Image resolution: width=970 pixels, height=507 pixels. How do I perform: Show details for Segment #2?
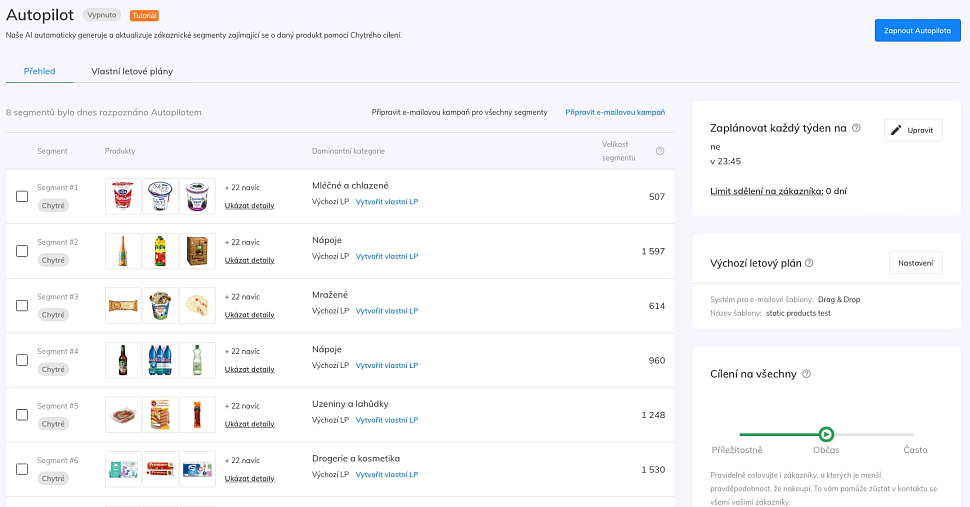[249, 260]
